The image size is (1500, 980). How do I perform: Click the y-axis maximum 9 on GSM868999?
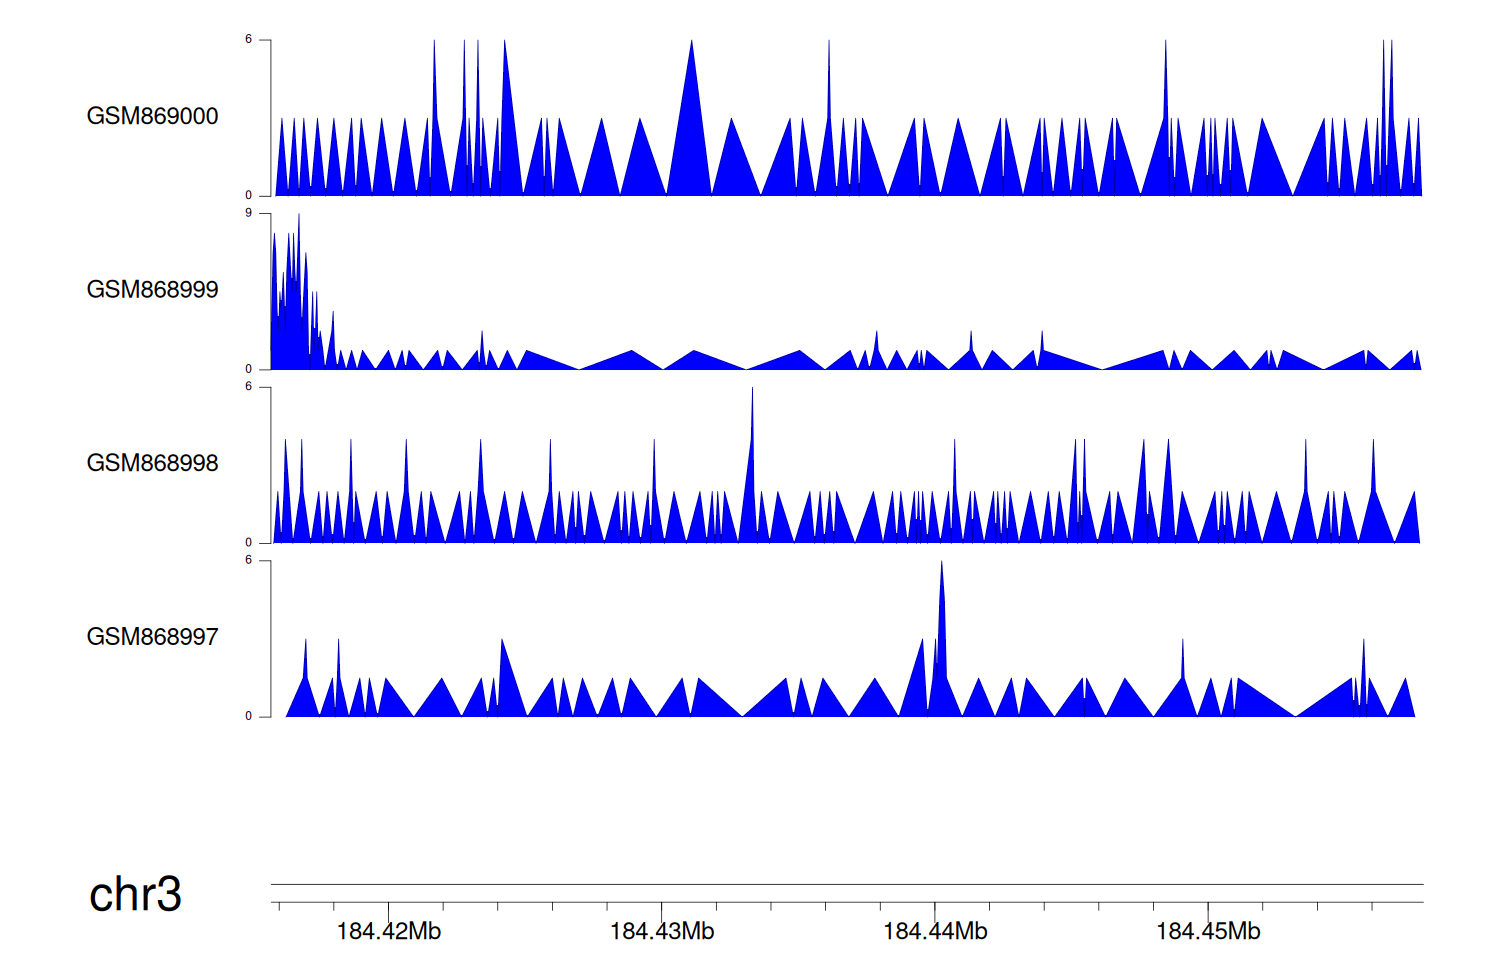[x=249, y=213]
